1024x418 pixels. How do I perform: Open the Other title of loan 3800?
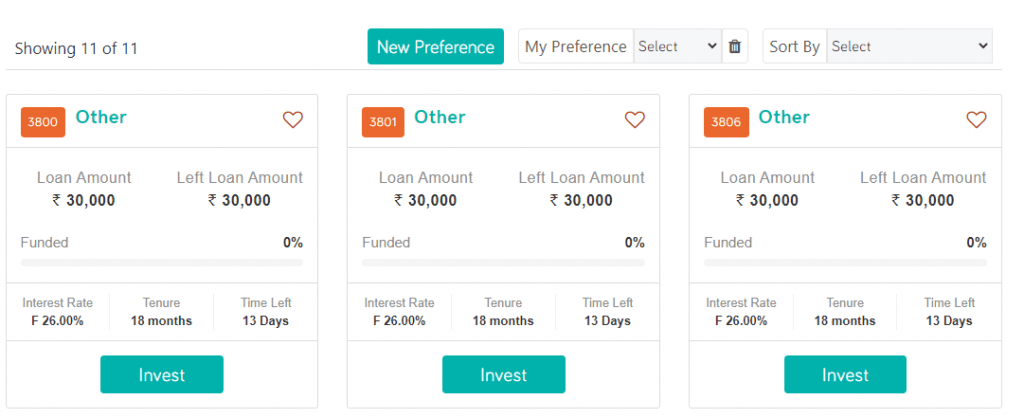(101, 117)
